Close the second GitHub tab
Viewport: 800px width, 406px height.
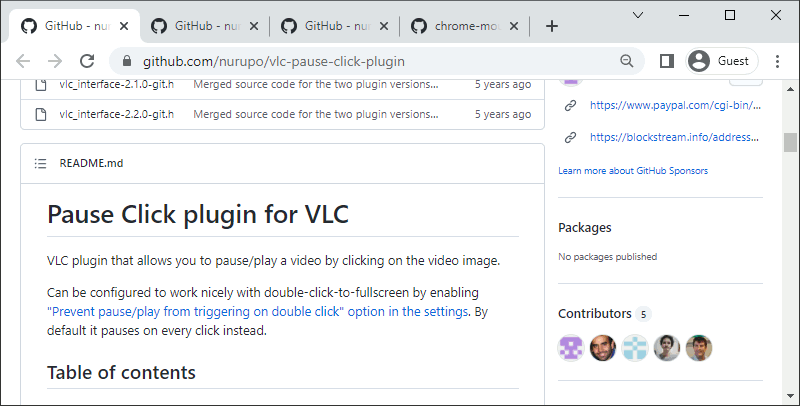coord(254,26)
